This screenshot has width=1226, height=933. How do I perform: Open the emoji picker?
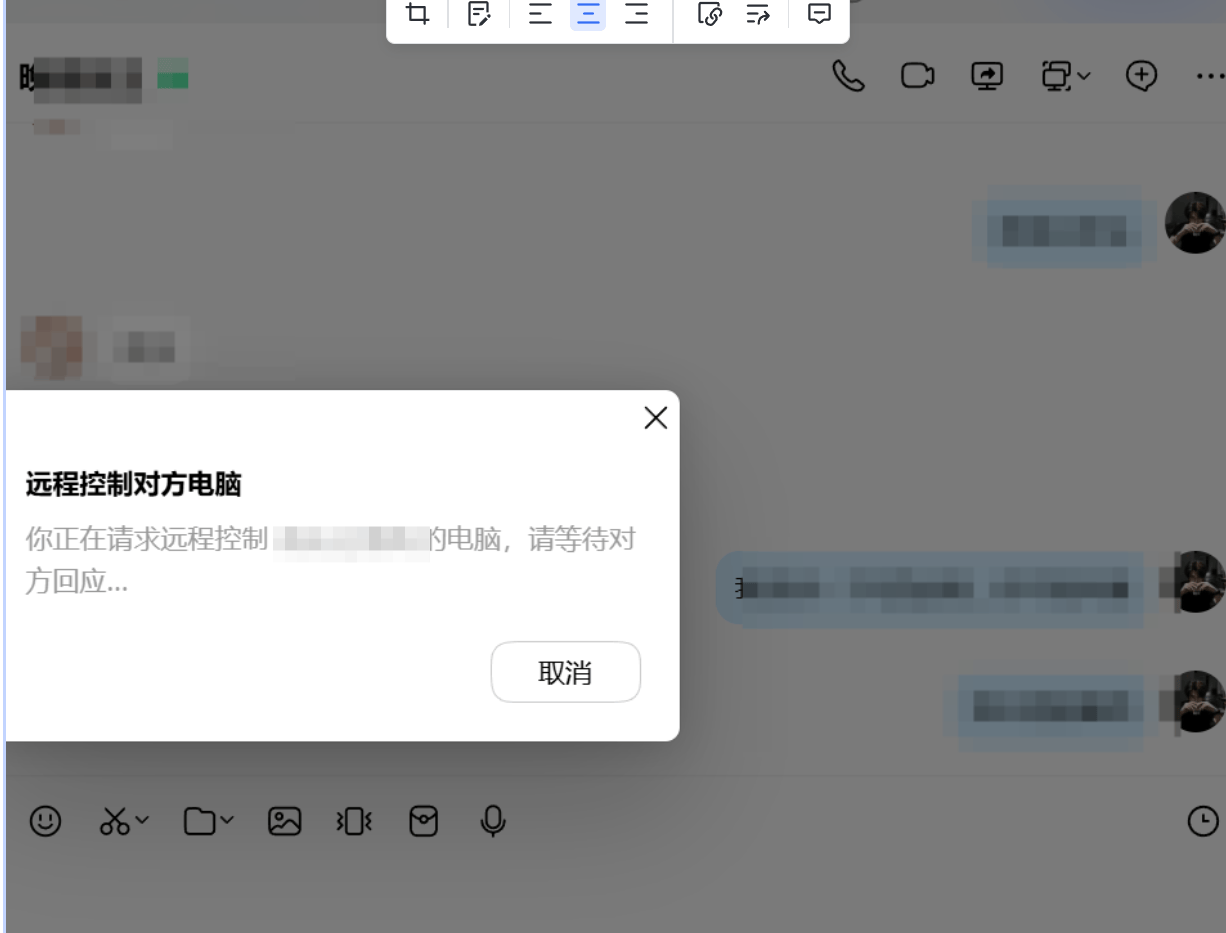(x=45, y=821)
